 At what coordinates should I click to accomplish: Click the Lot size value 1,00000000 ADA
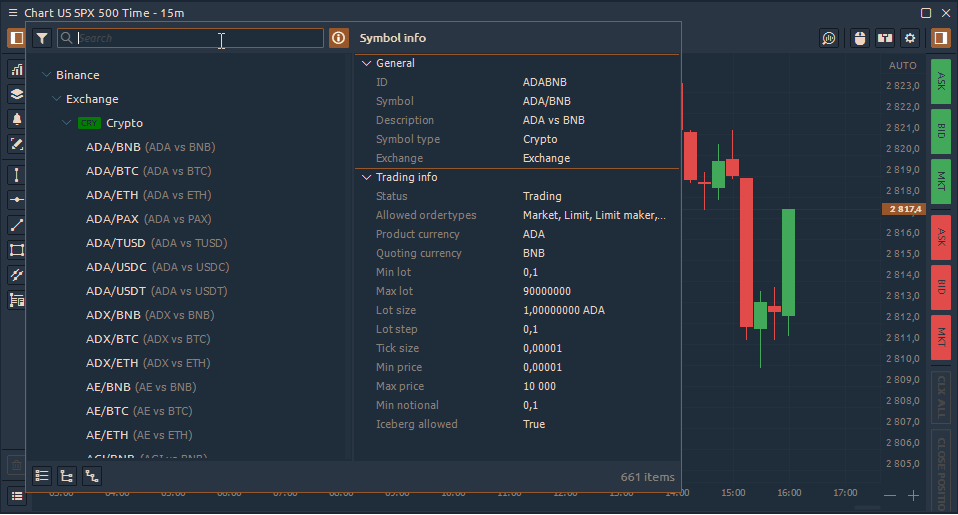[563, 310]
